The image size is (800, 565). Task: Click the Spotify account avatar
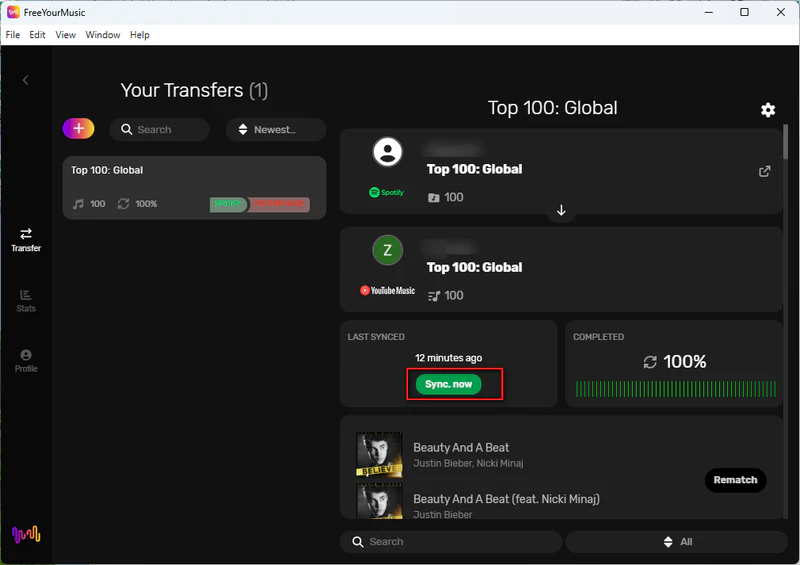[388, 152]
